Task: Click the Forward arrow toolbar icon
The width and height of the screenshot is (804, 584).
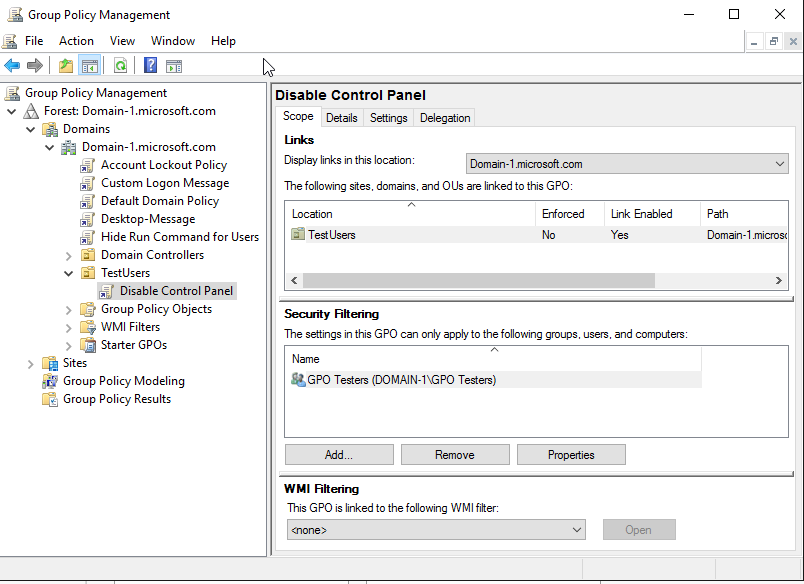Action: click(34, 66)
